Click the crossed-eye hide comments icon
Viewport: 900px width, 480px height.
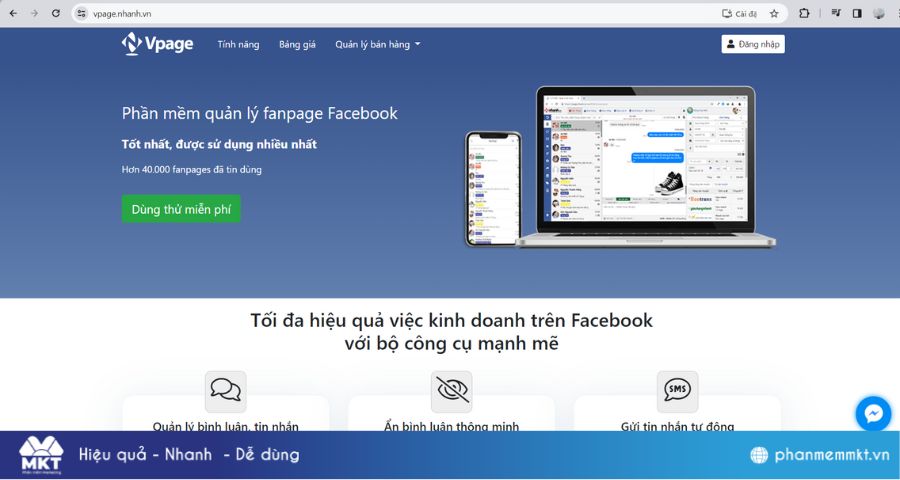[x=452, y=390]
